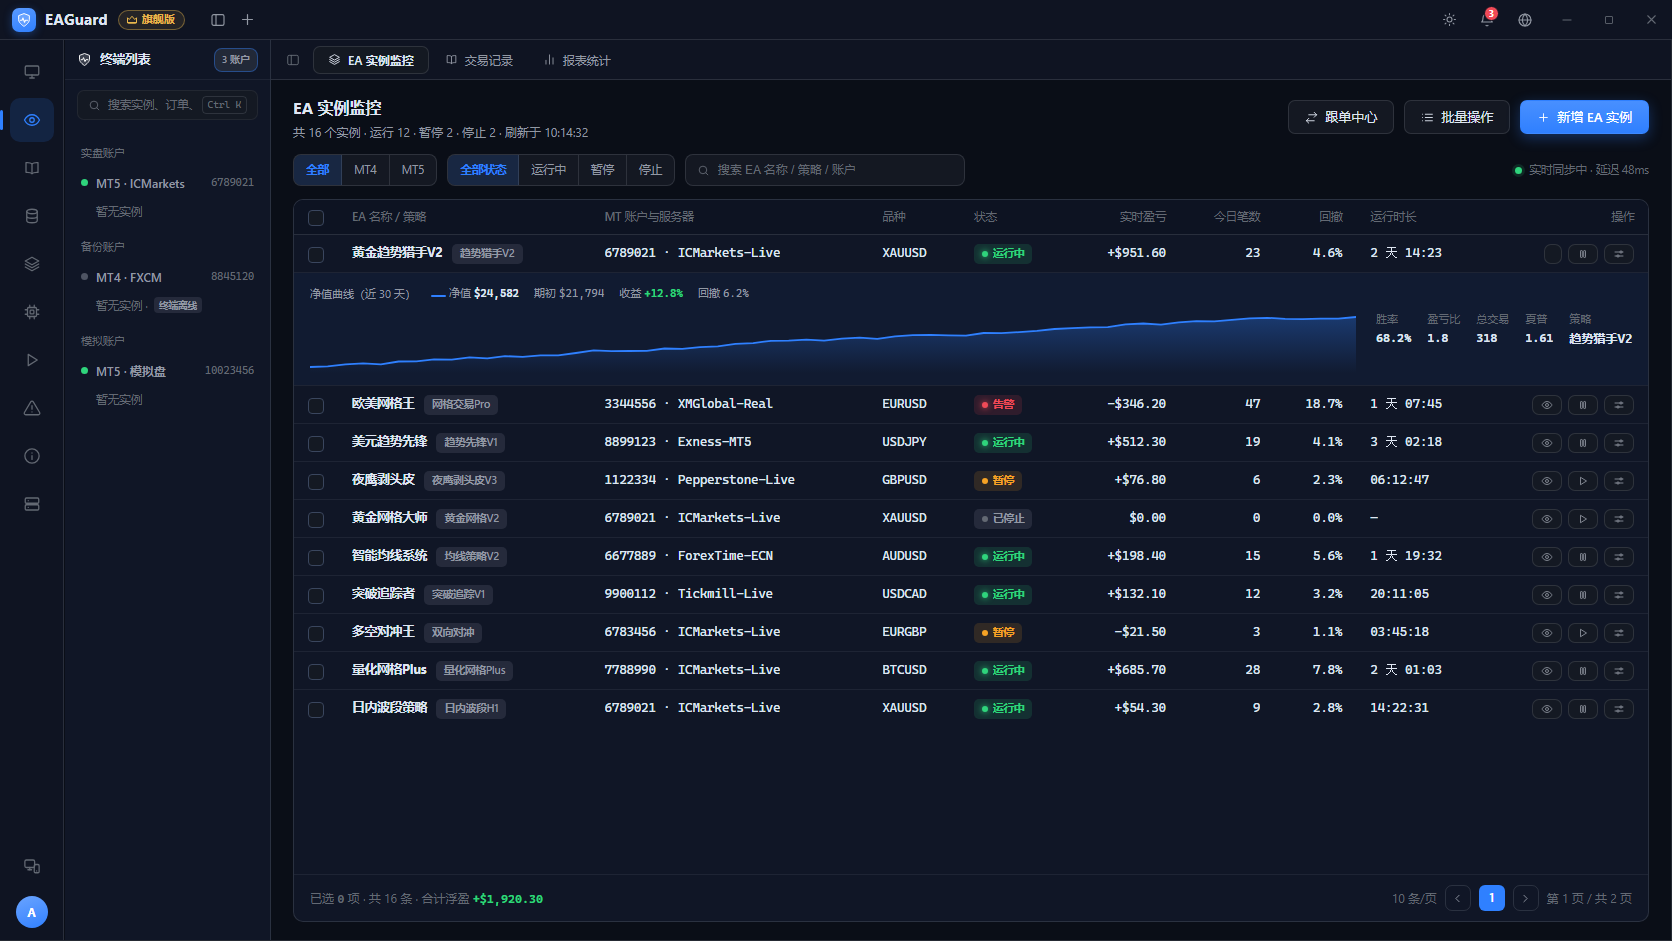Viewport: 1672px width, 941px height.
Task: Toggle light theme with the sun icon
Action: tap(1449, 20)
